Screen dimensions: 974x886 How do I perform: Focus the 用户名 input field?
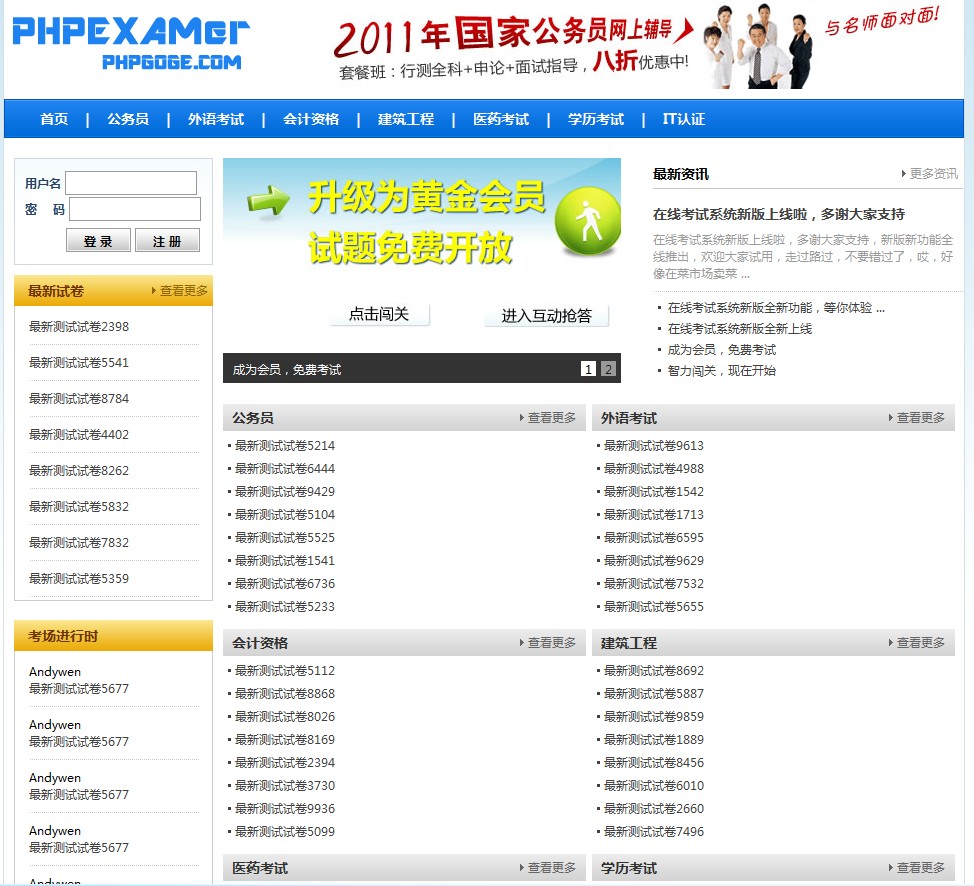(x=131, y=183)
